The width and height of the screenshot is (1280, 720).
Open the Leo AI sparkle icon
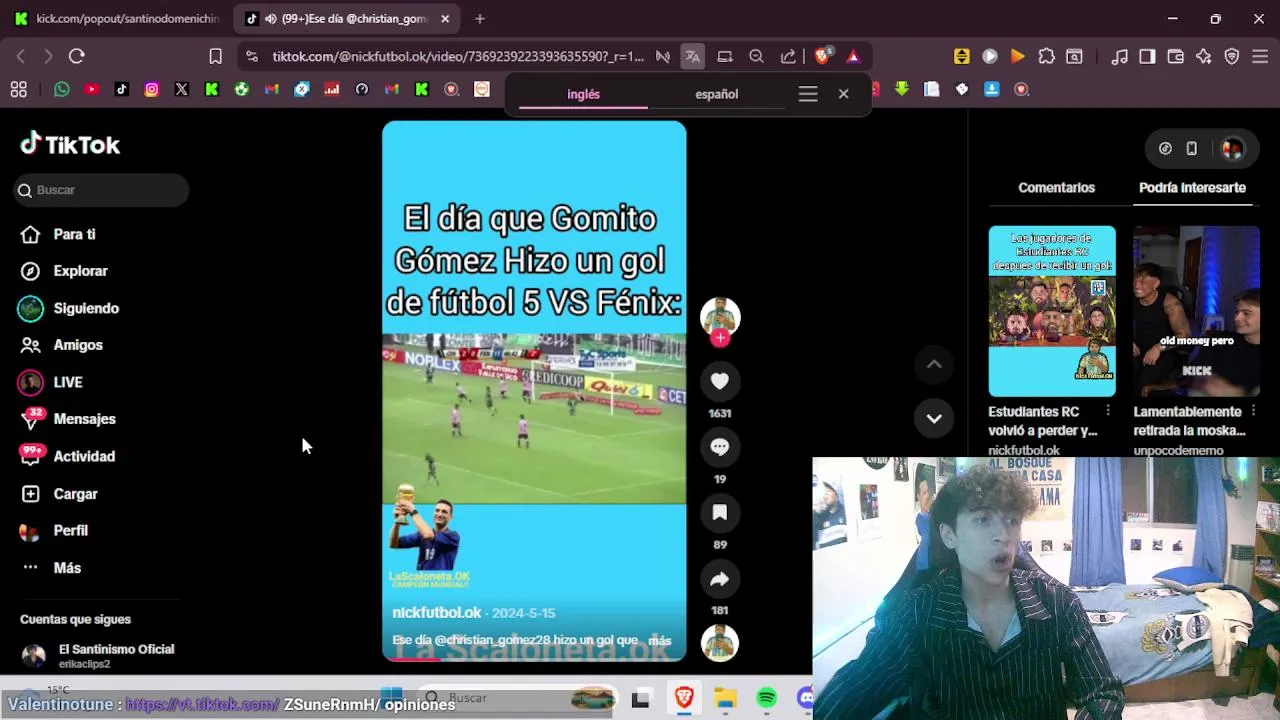(1203, 56)
